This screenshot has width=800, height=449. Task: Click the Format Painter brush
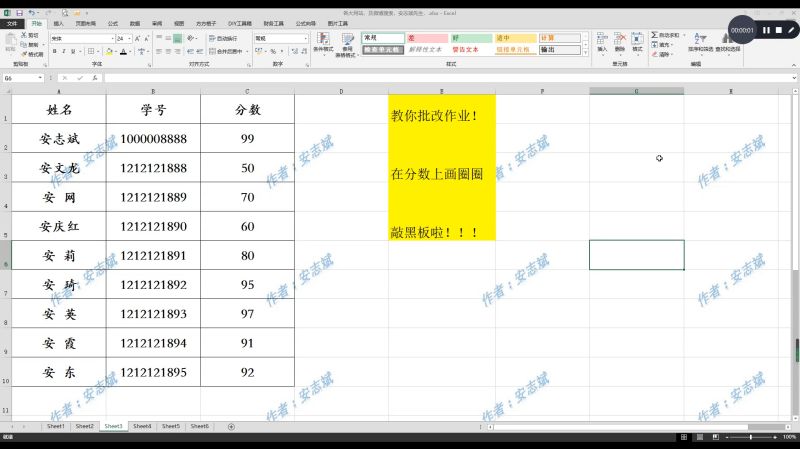tap(24, 54)
